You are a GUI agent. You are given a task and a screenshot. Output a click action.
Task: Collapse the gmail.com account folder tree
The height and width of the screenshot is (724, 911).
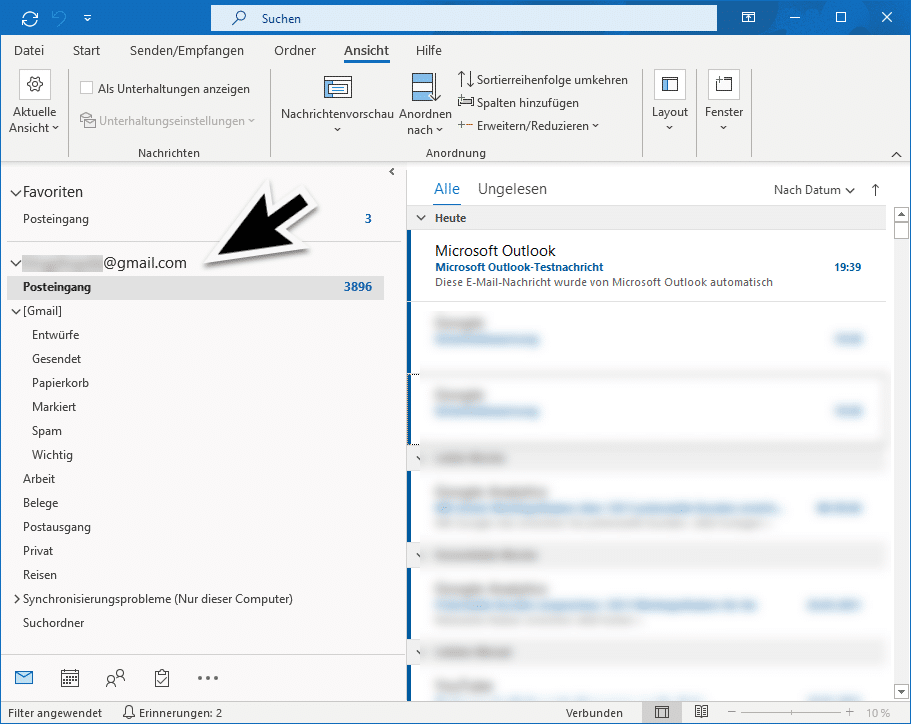[16, 263]
